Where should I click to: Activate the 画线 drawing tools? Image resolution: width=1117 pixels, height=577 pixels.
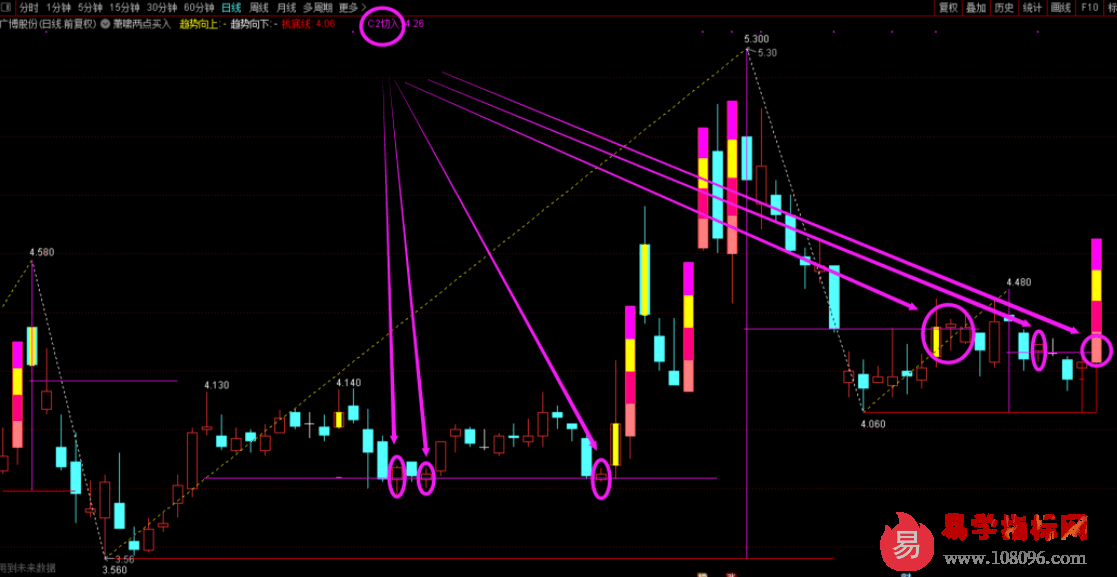1061,7
